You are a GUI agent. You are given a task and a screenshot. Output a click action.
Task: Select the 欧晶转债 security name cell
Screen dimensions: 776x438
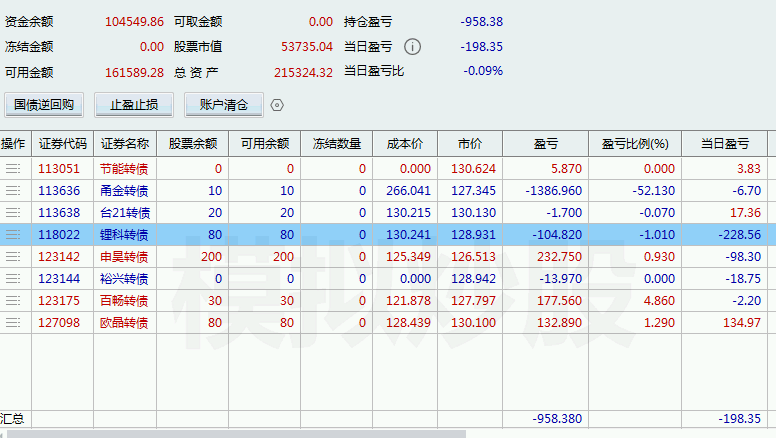(125, 323)
